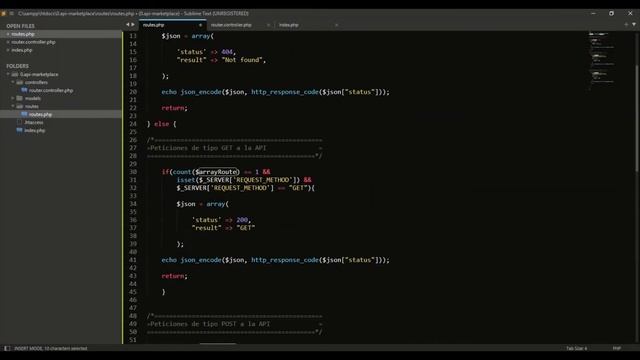The height and width of the screenshot is (360, 640).
Task: Close routes.php in the Open Files list
Action: coord(8,34)
